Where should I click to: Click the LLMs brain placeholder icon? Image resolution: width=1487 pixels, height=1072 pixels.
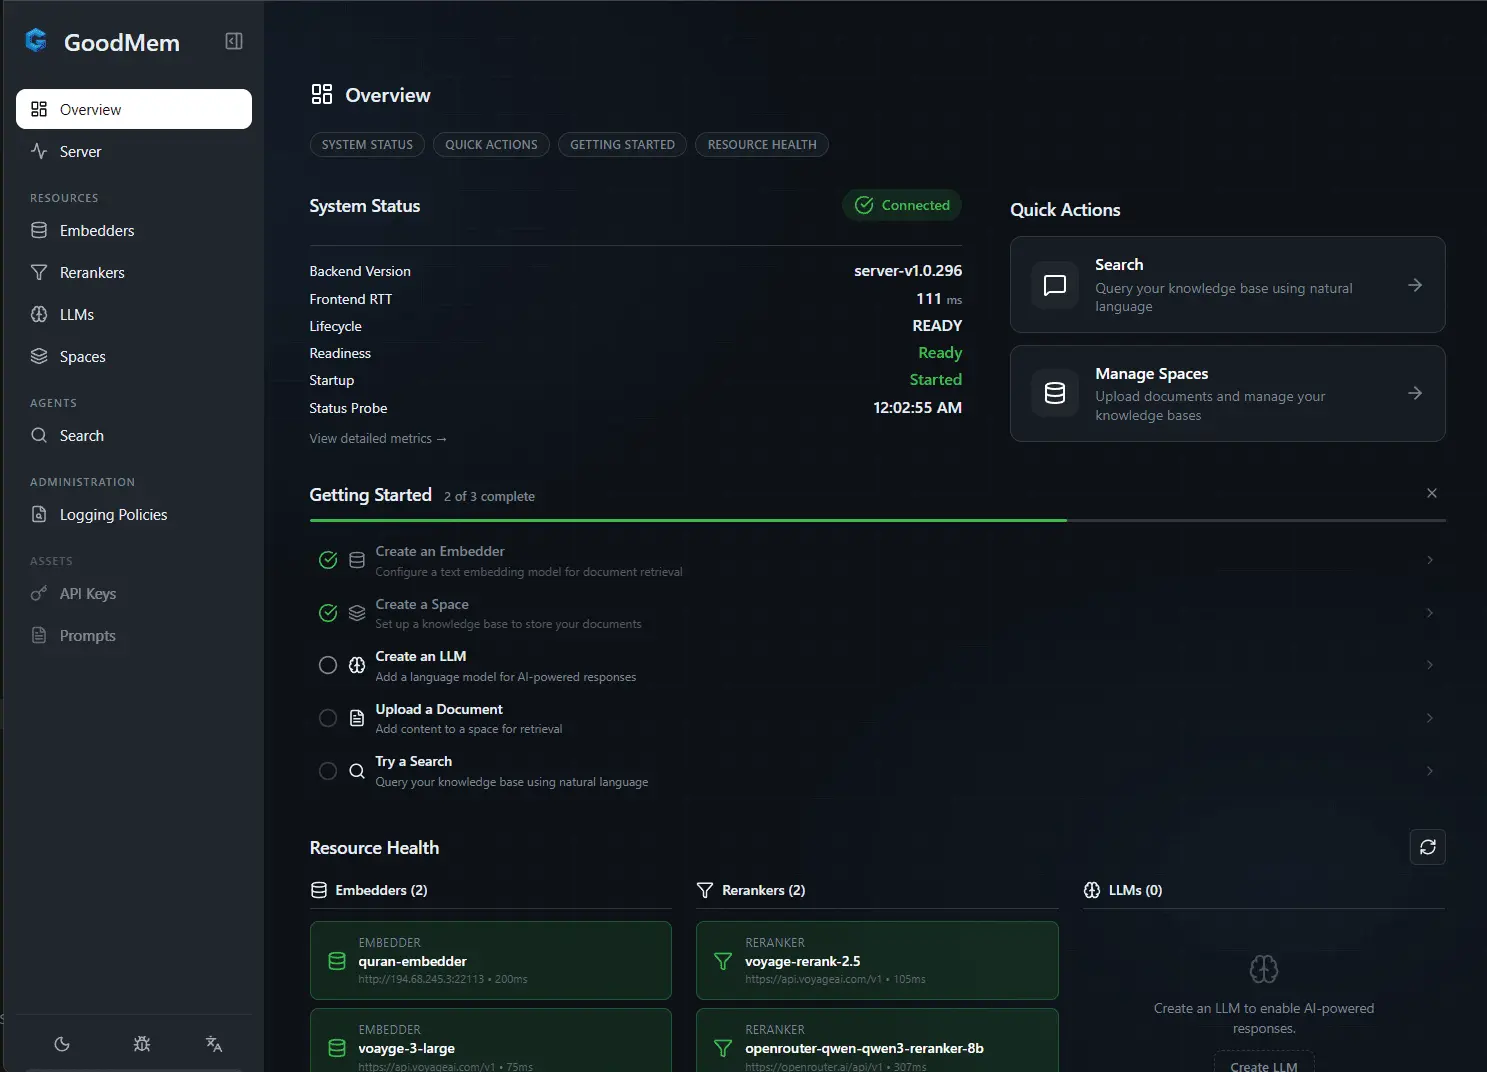[1264, 969]
